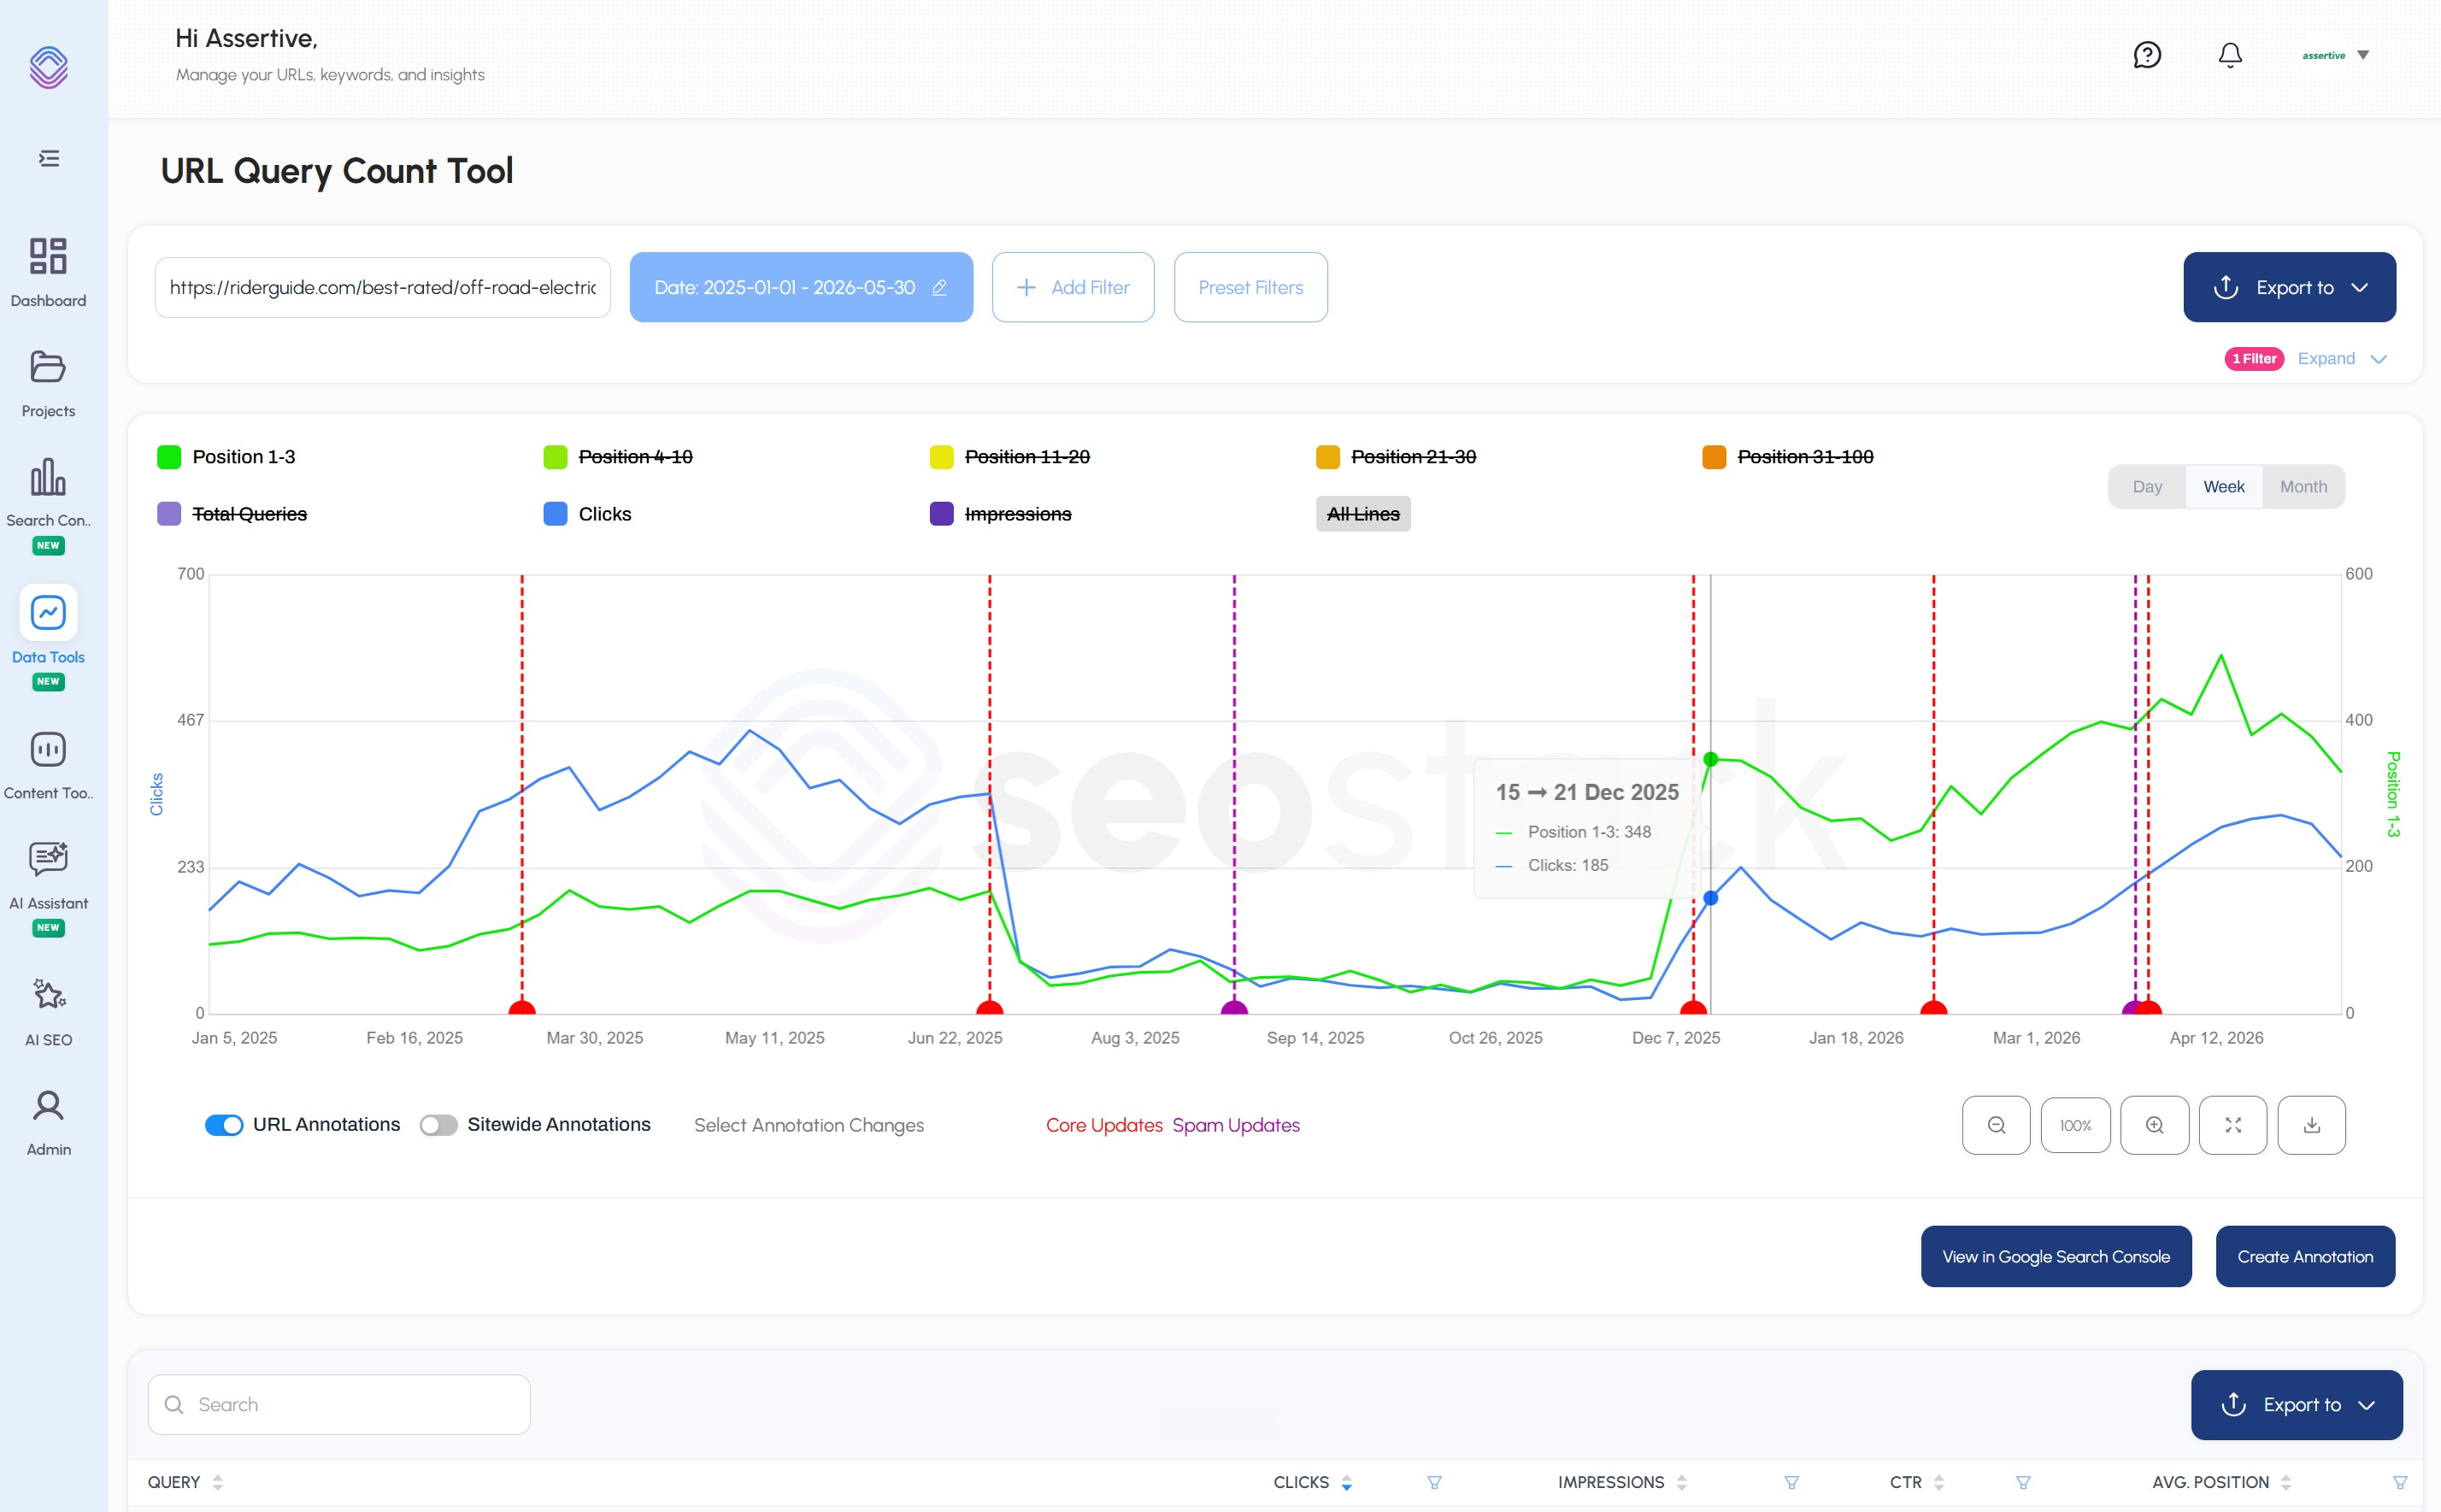Open the Projects folder icon
The width and height of the screenshot is (2441, 1512).
pyautogui.click(x=48, y=367)
